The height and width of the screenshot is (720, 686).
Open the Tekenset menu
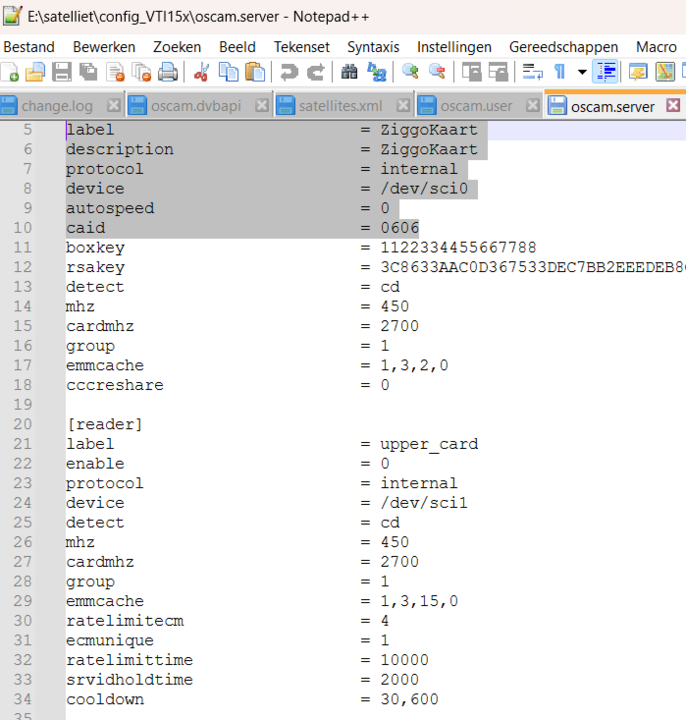coord(302,47)
